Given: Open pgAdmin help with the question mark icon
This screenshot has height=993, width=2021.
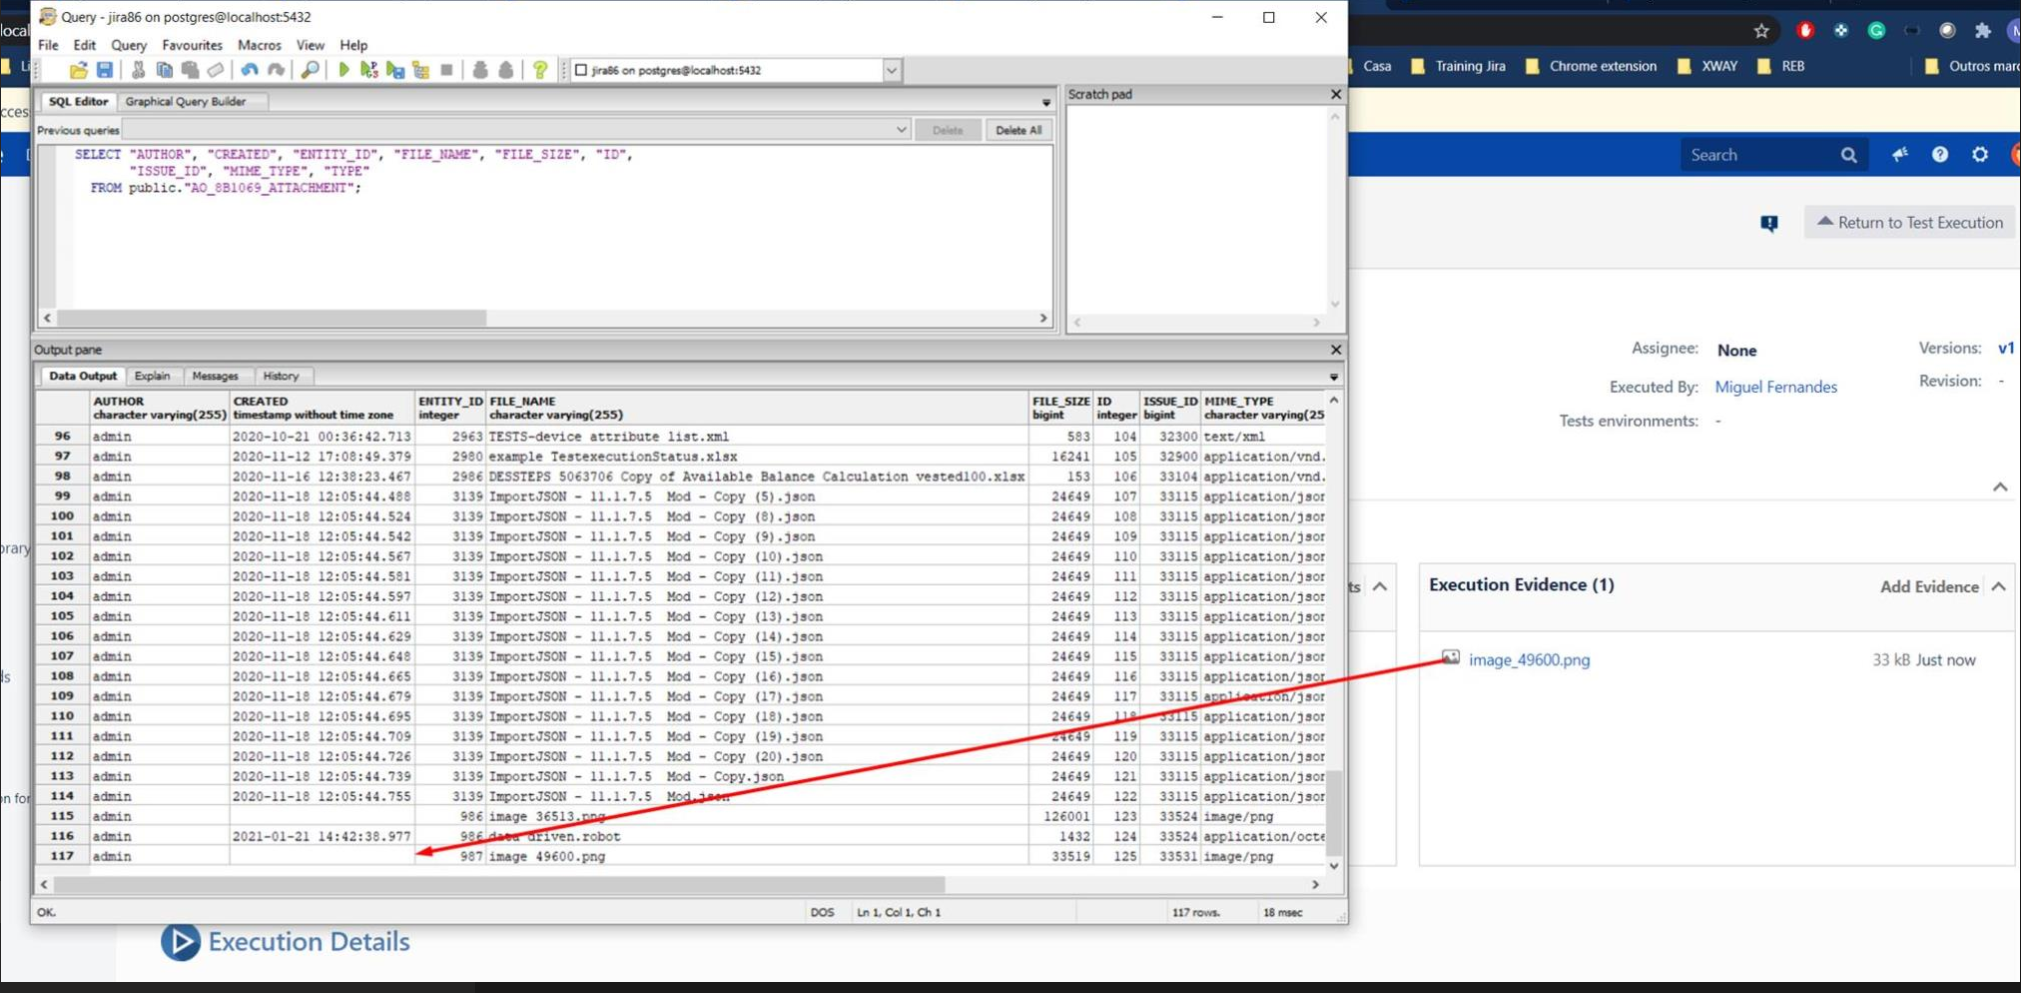Looking at the screenshot, I should coord(539,70).
